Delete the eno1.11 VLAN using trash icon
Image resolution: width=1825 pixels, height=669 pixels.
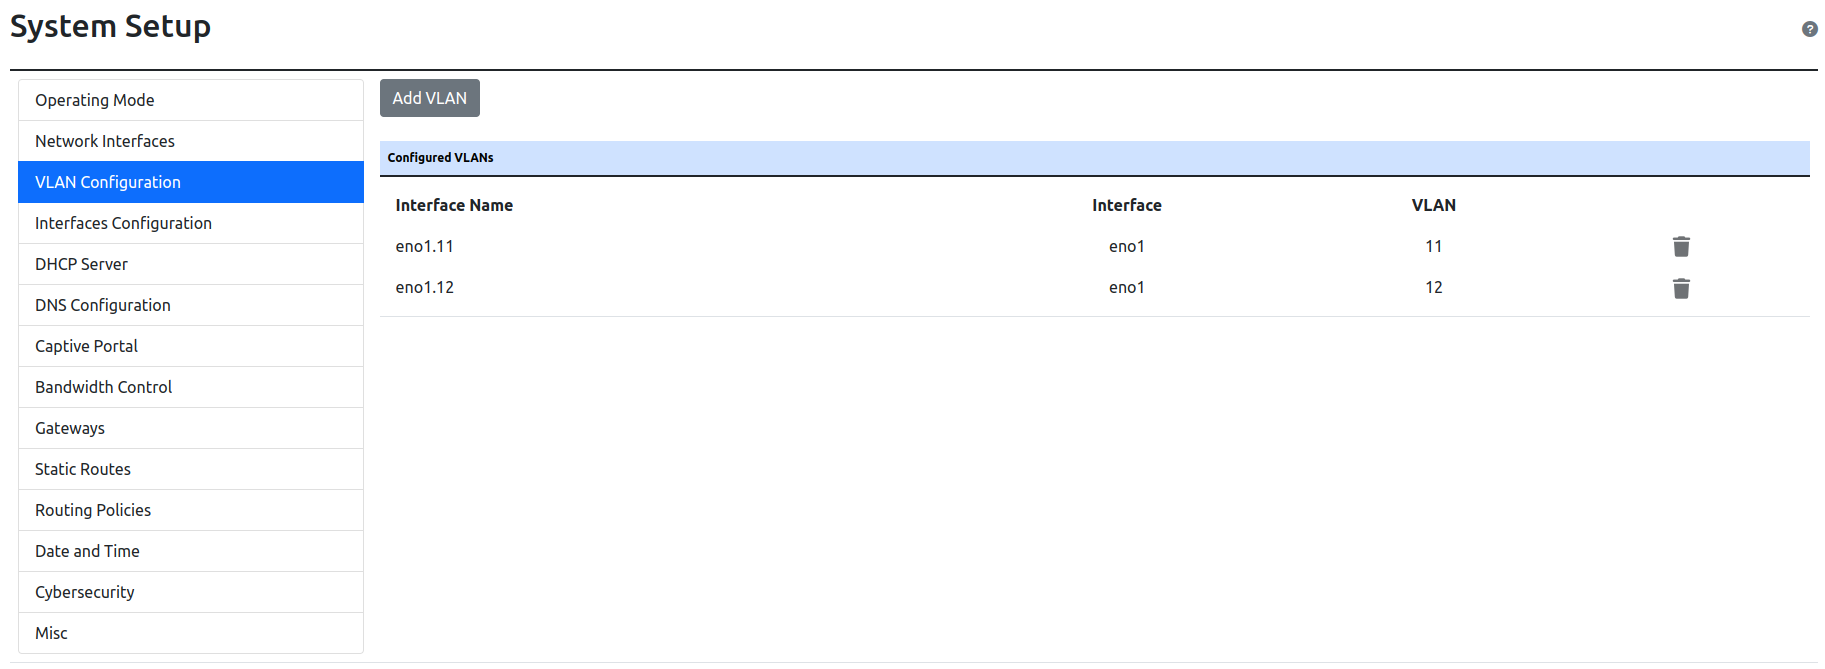pyautogui.click(x=1681, y=247)
